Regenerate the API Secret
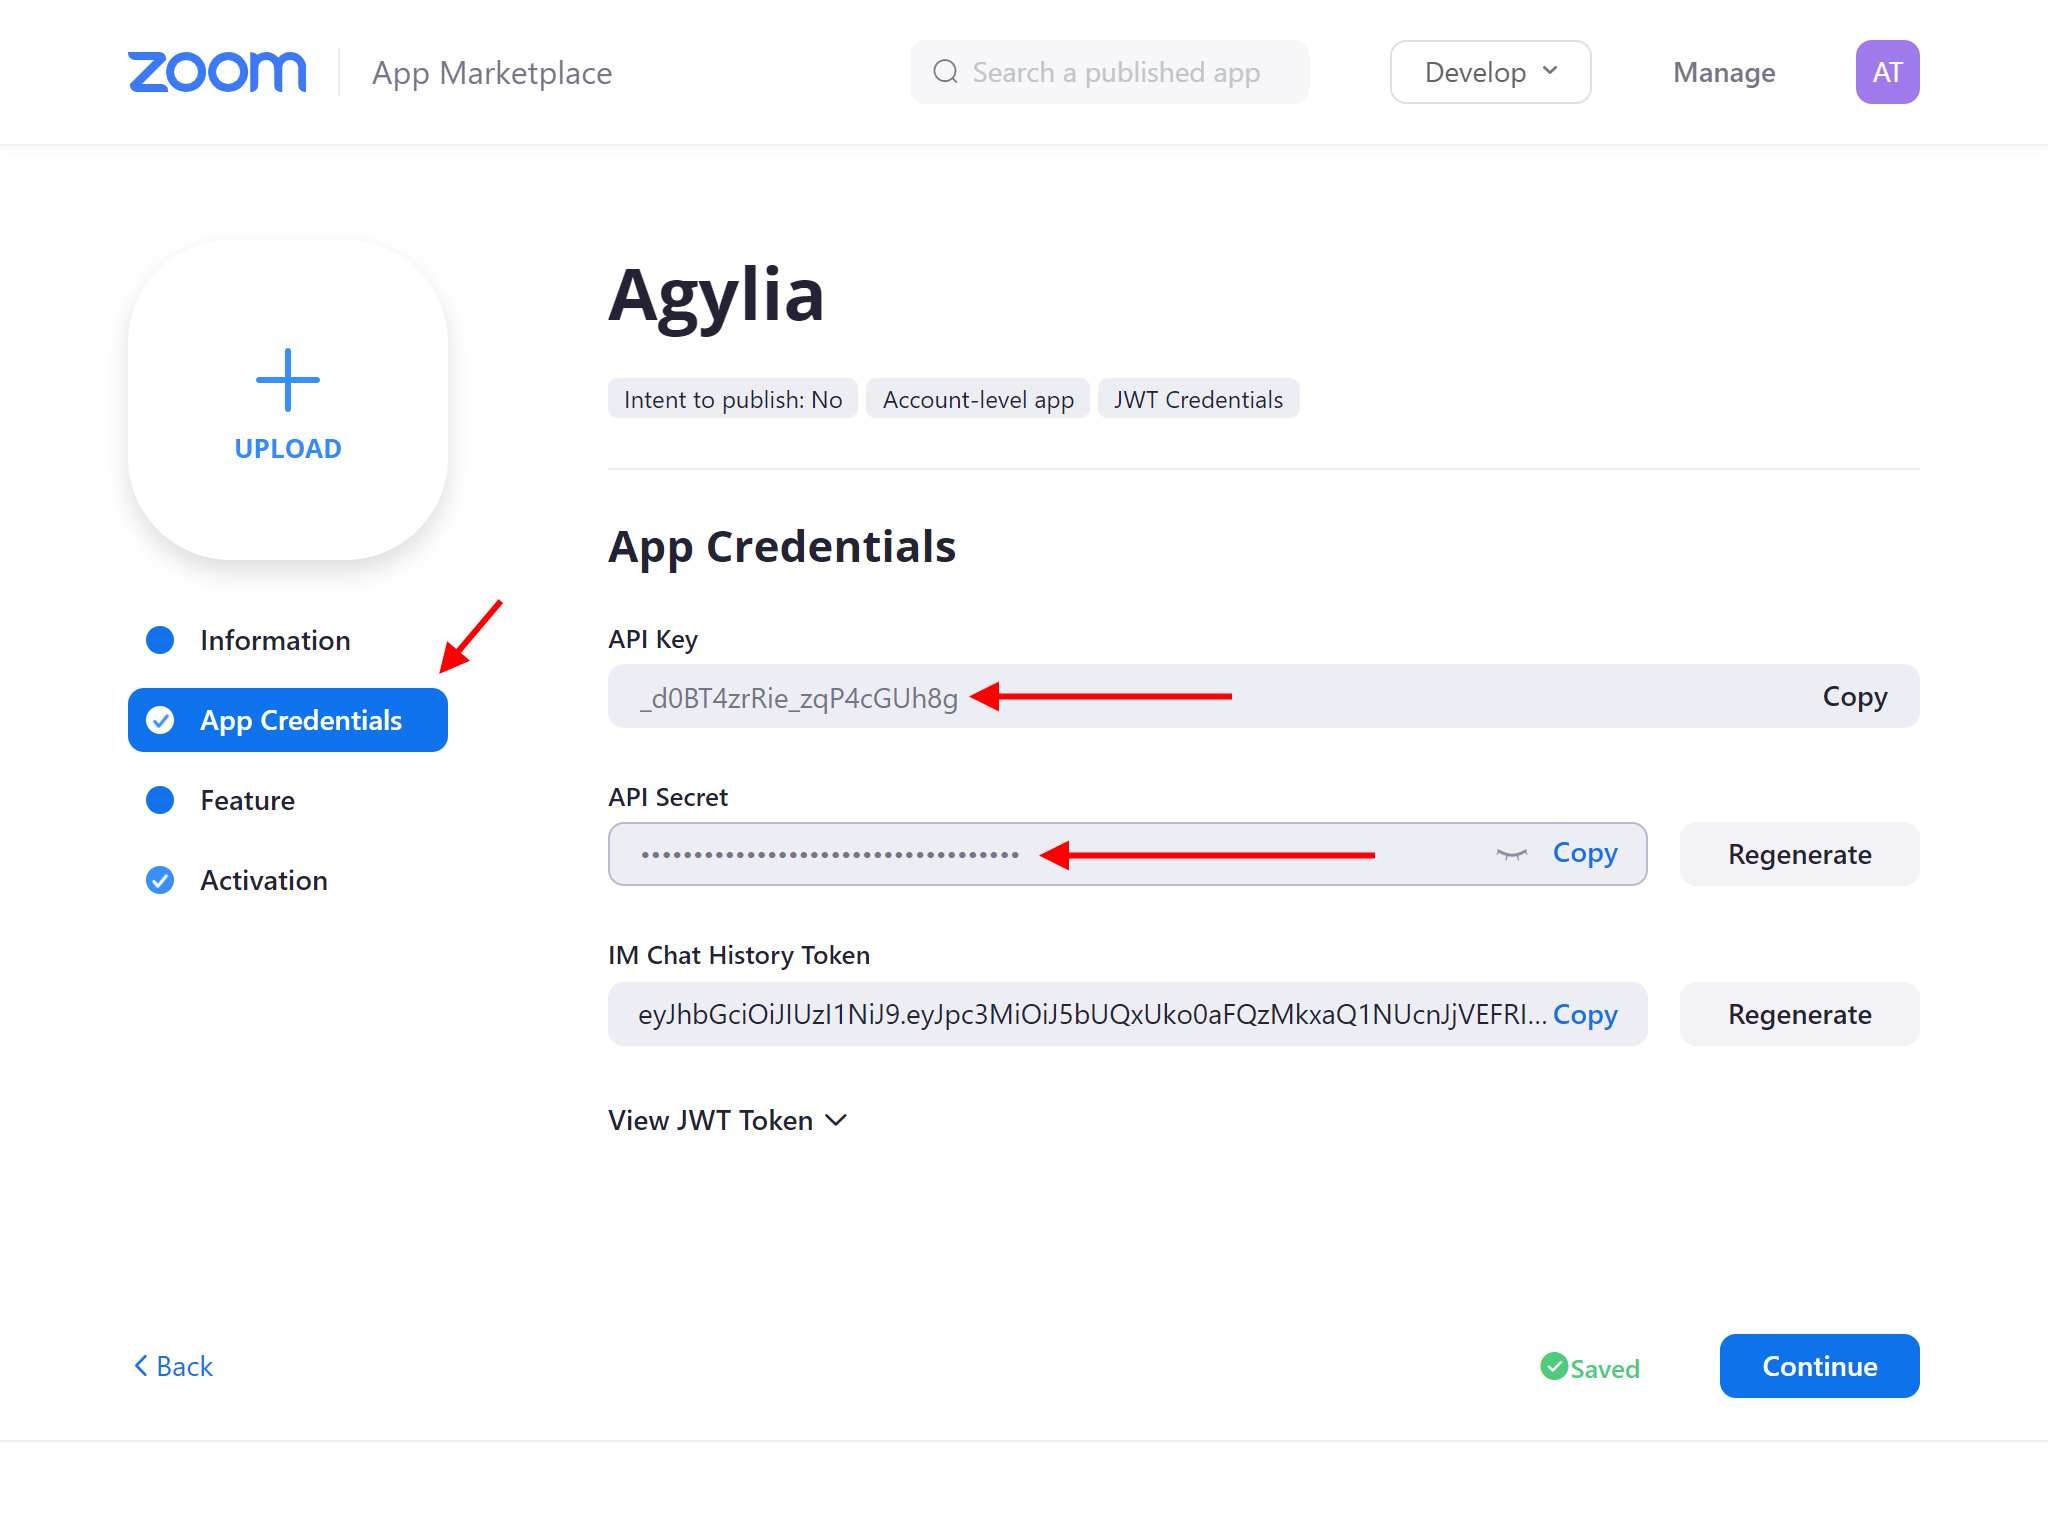 click(x=1799, y=854)
